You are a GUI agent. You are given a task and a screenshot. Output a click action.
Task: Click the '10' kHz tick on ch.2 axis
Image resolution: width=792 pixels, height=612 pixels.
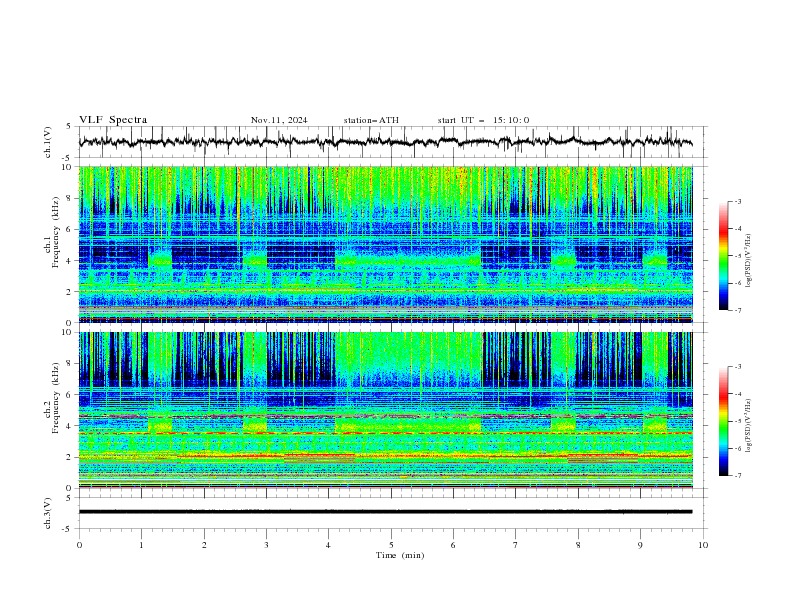click(x=69, y=332)
